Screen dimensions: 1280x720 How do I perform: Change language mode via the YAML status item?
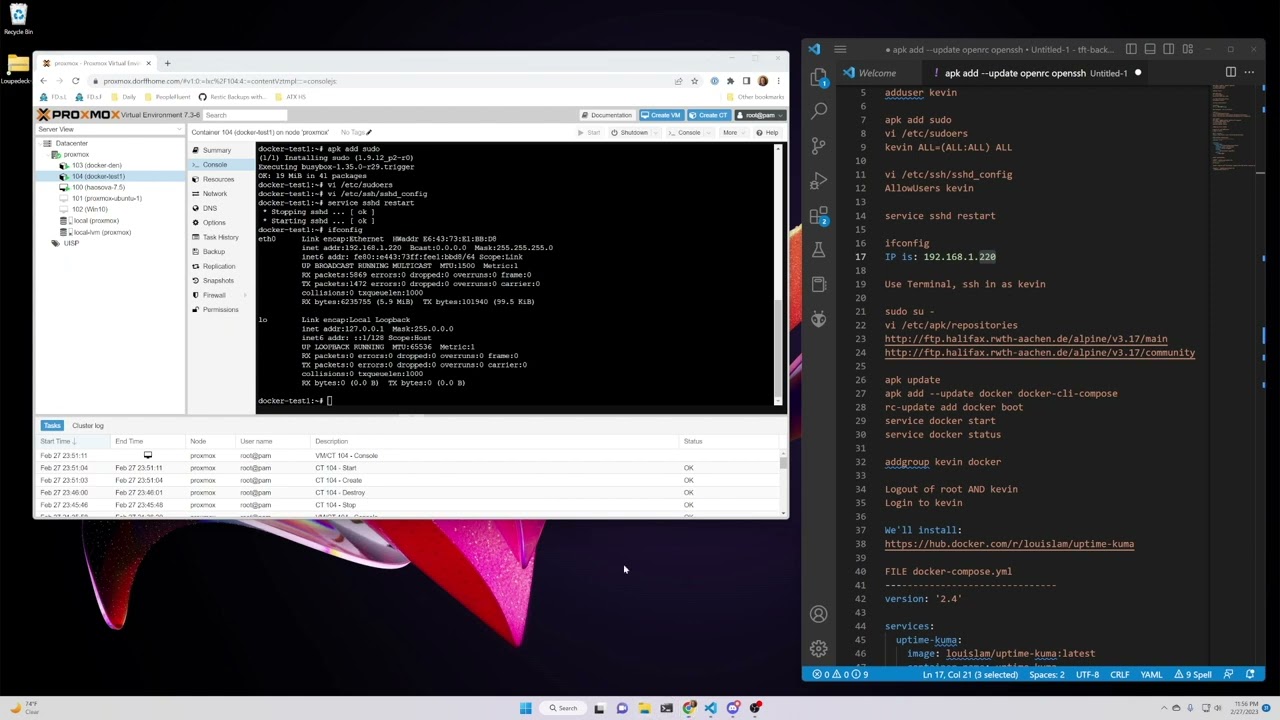coord(1151,674)
